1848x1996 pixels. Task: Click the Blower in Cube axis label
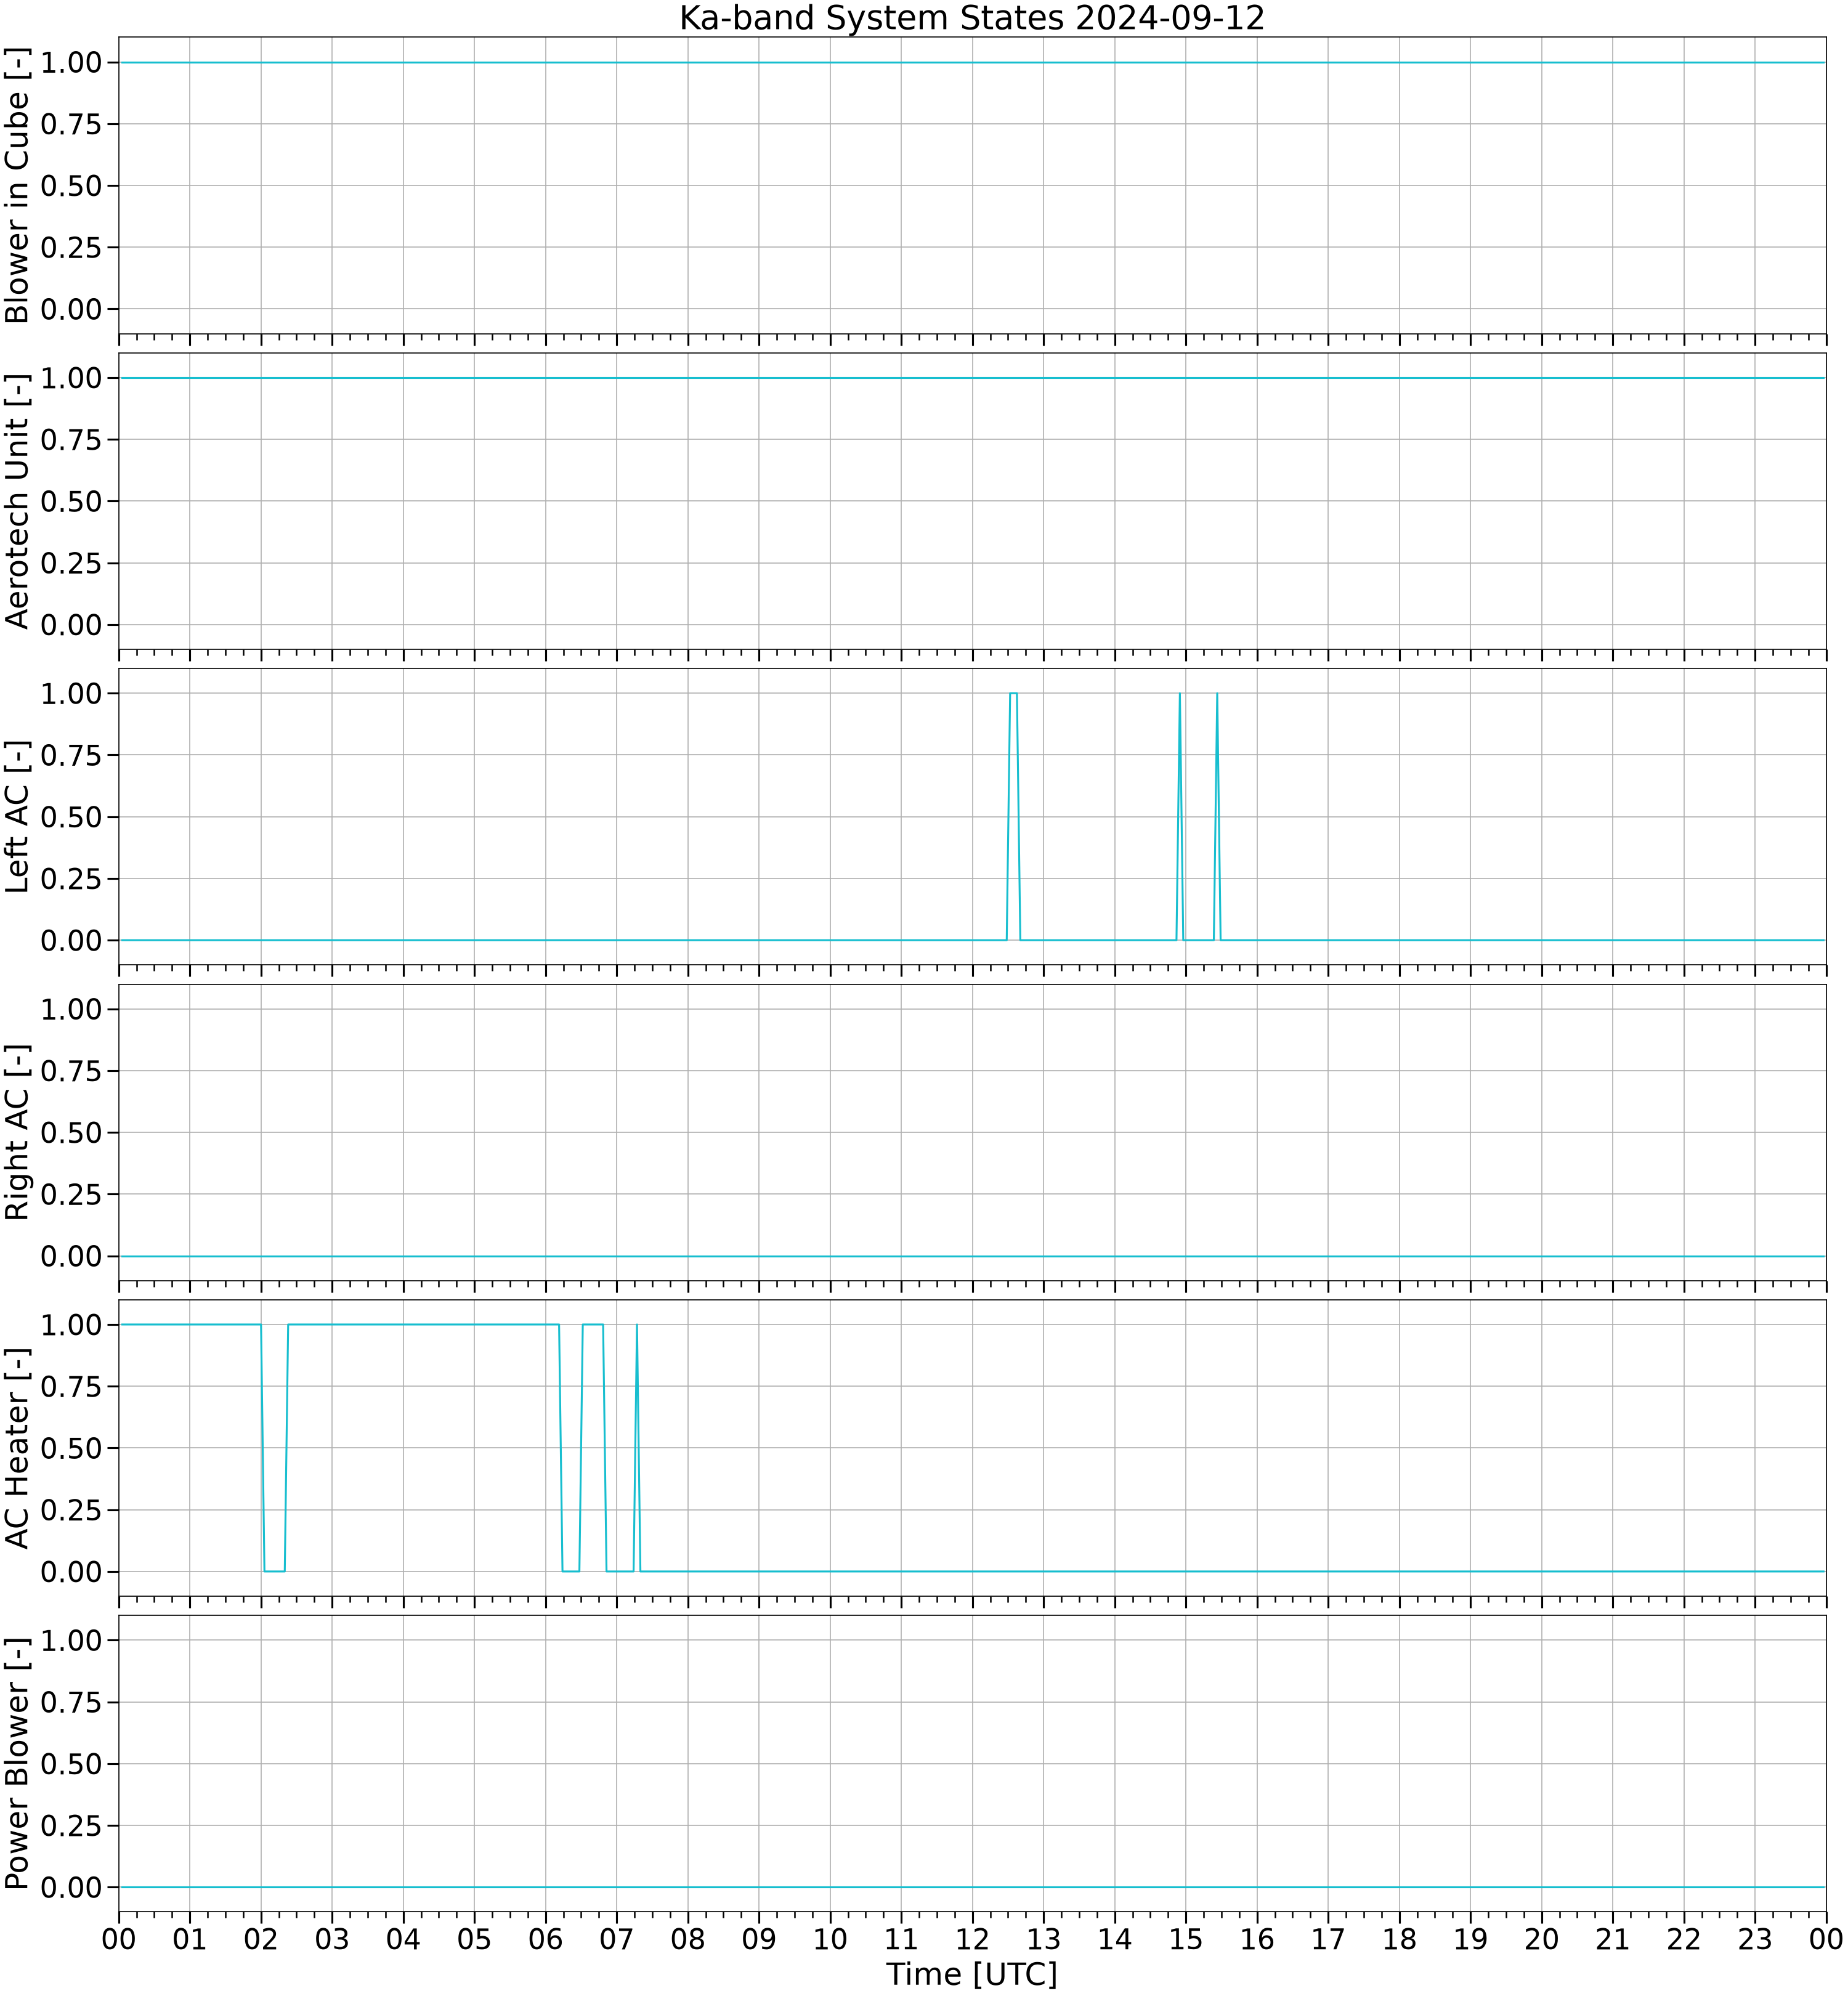pyautogui.click(x=18, y=185)
